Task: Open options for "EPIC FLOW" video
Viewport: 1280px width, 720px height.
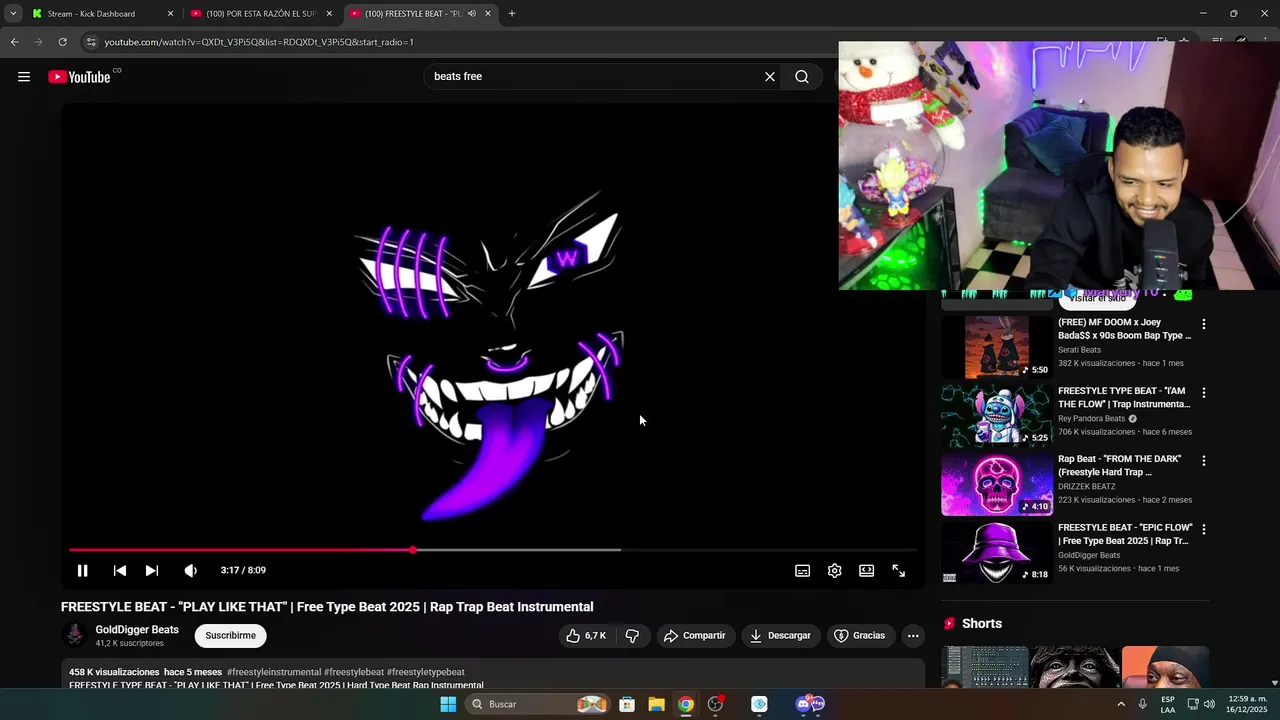Action: 1204,529
